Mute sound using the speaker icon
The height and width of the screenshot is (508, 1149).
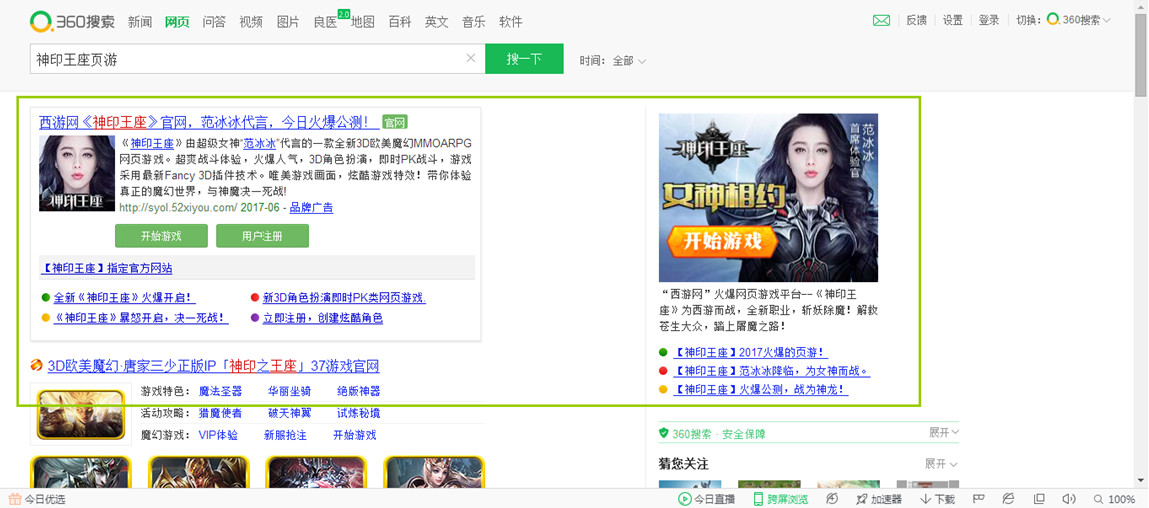[1068, 499]
